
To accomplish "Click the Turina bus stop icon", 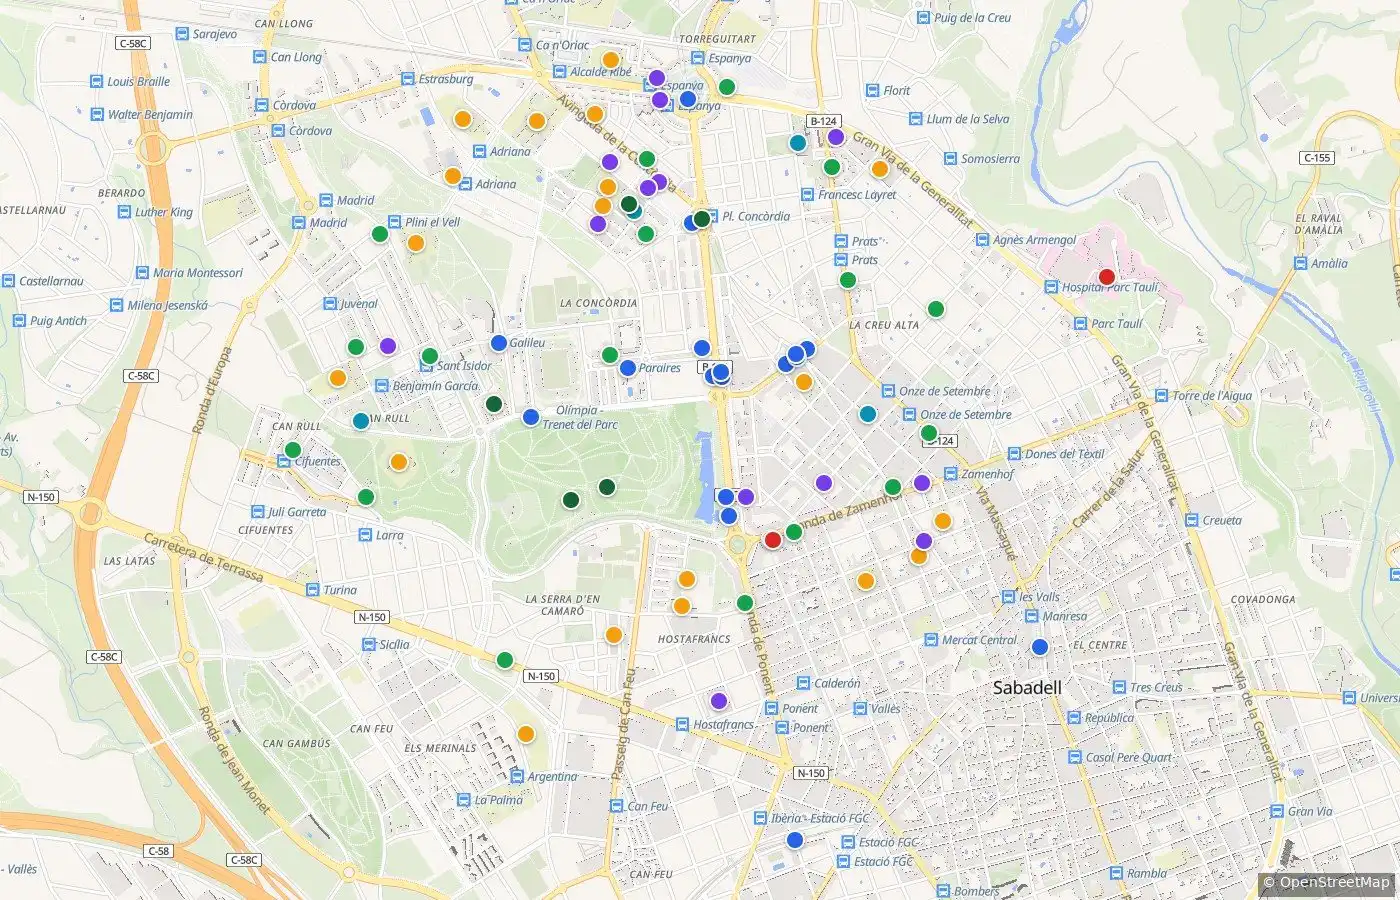I will 313,590.
